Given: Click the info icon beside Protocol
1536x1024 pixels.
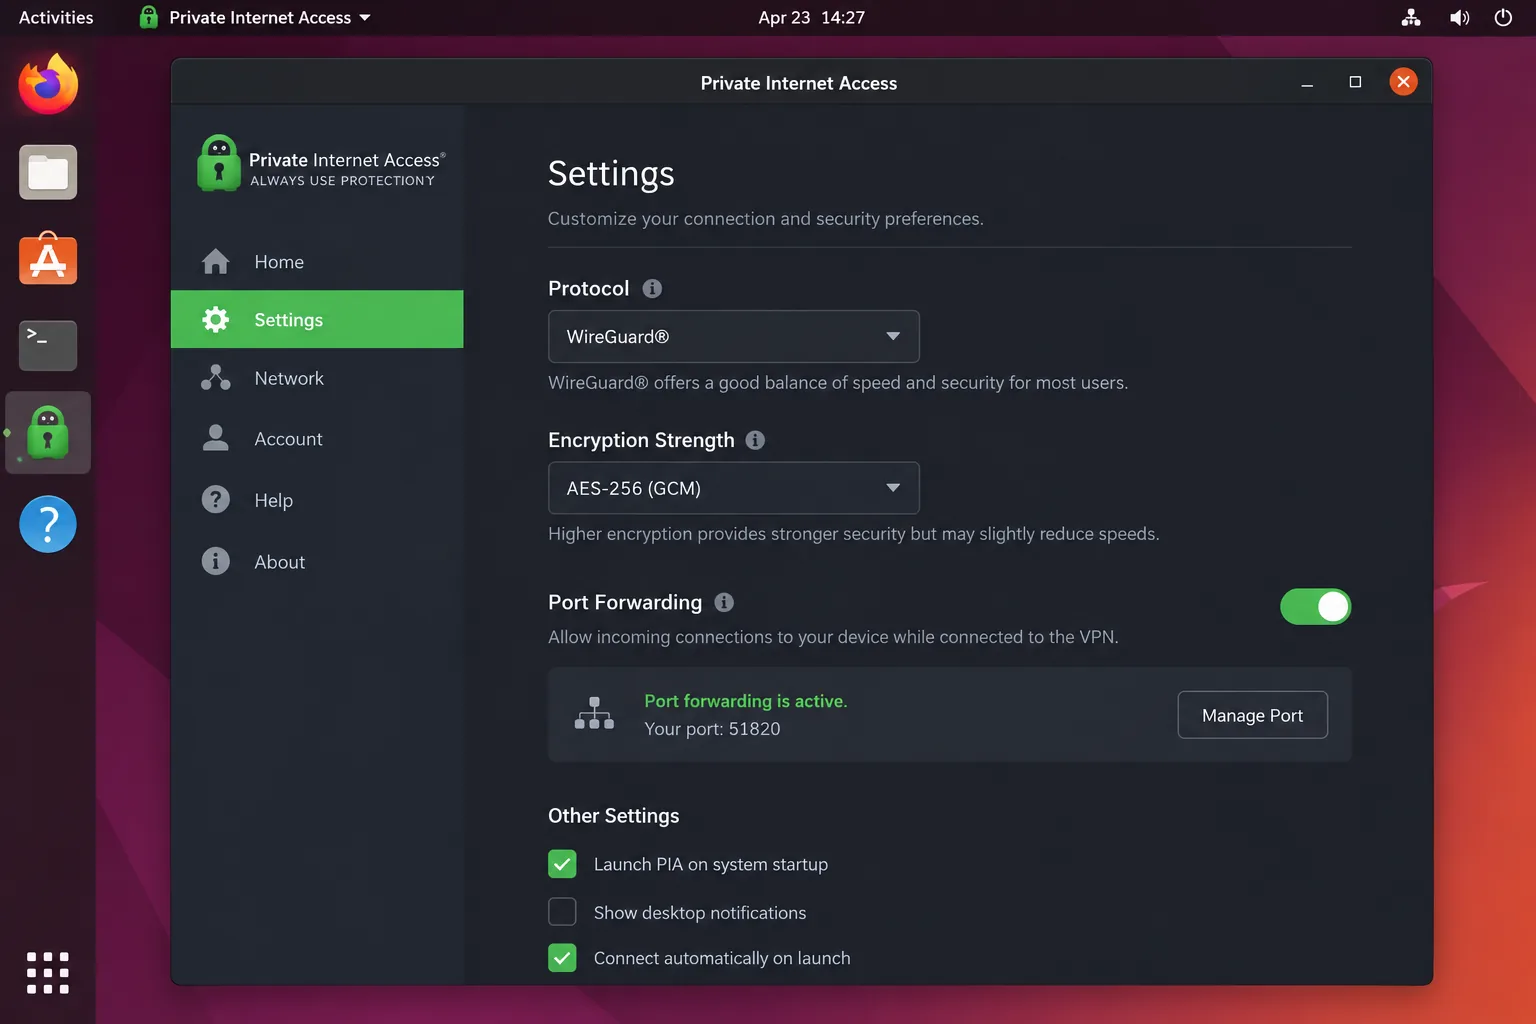Looking at the screenshot, I should (652, 288).
